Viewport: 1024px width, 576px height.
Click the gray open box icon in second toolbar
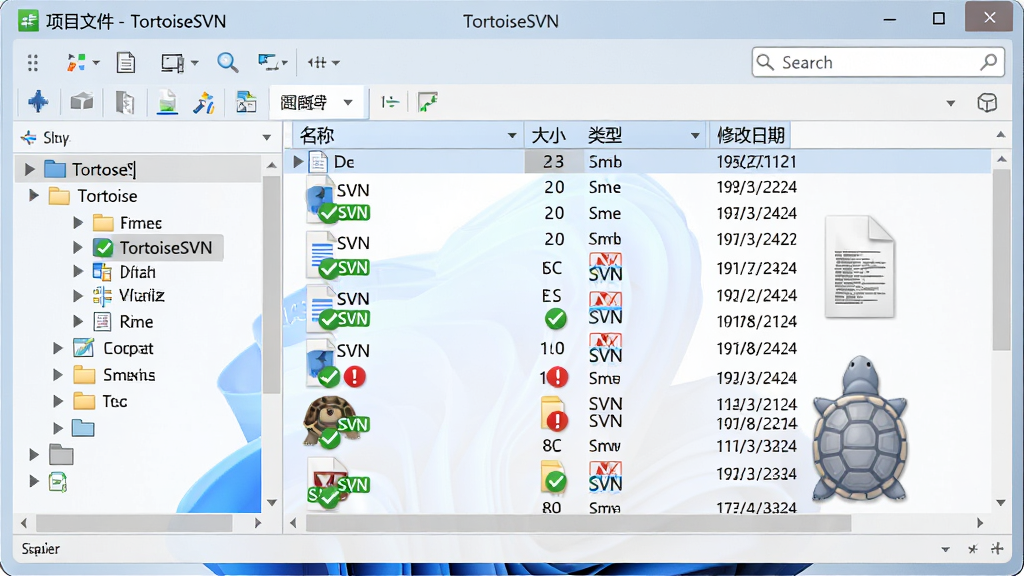[x=82, y=102]
